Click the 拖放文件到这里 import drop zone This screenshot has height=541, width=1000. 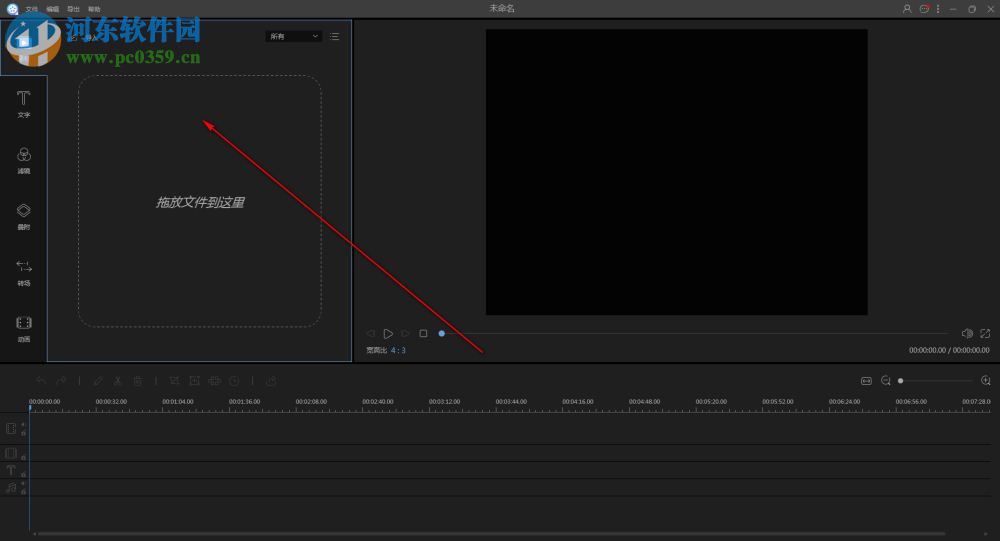point(200,202)
